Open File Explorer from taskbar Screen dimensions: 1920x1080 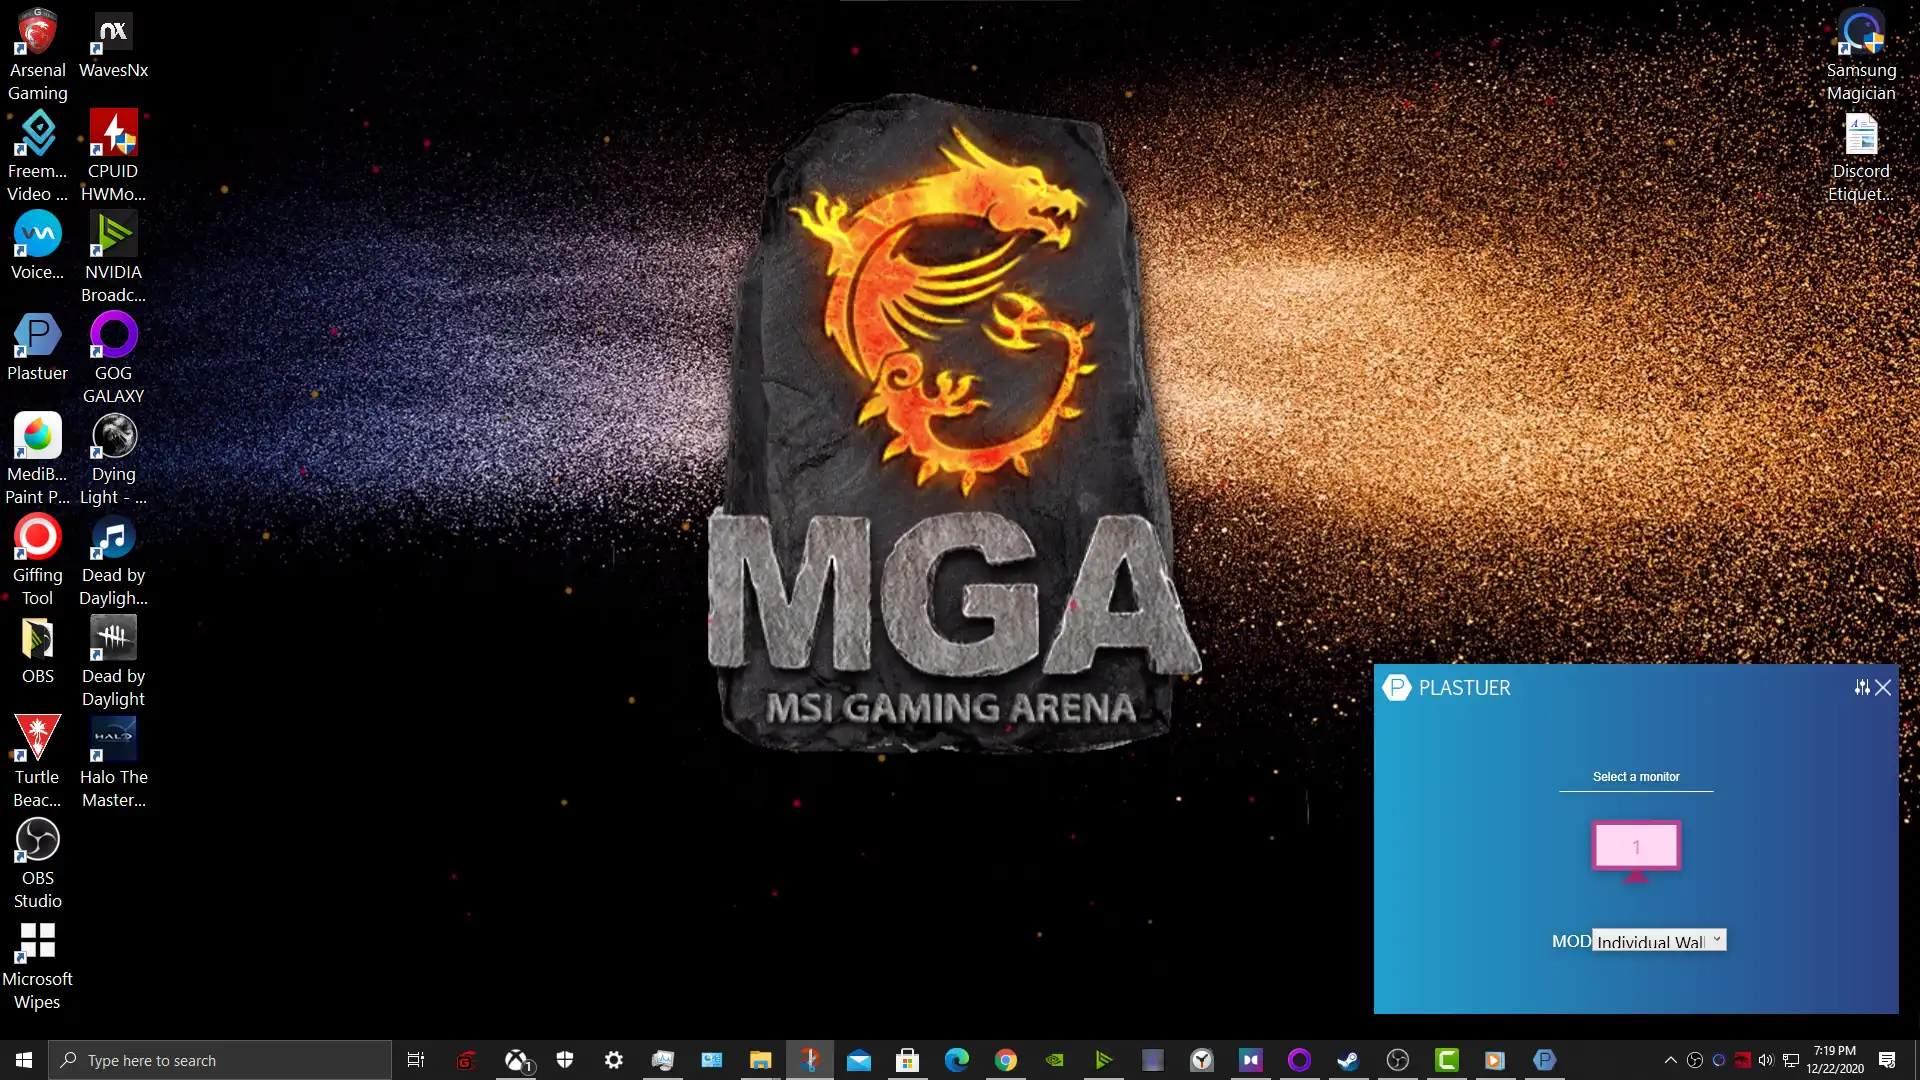(x=761, y=1060)
